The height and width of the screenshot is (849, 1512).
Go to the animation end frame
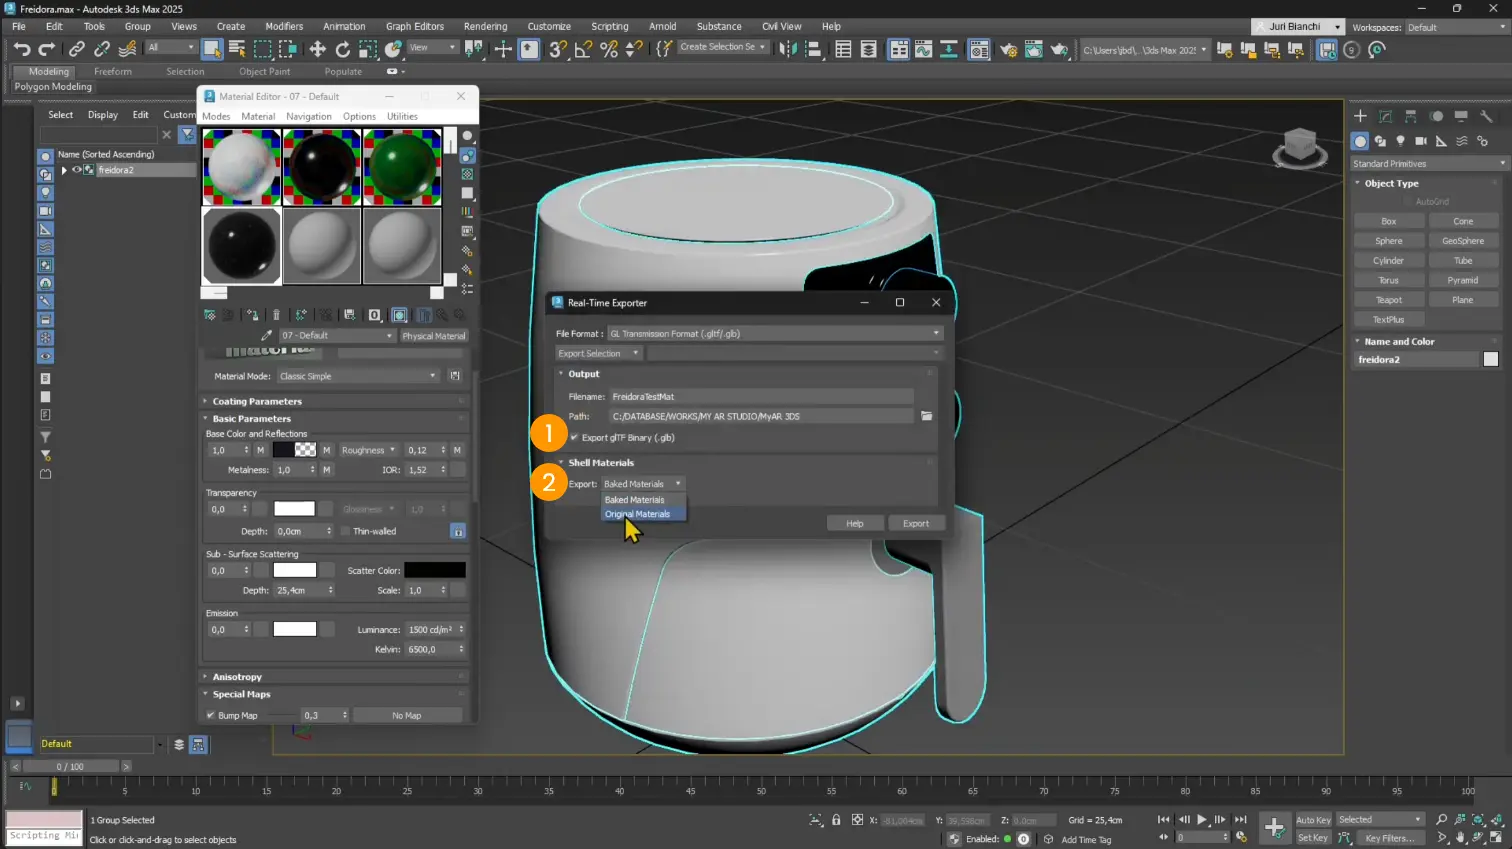tap(1241, 820)
